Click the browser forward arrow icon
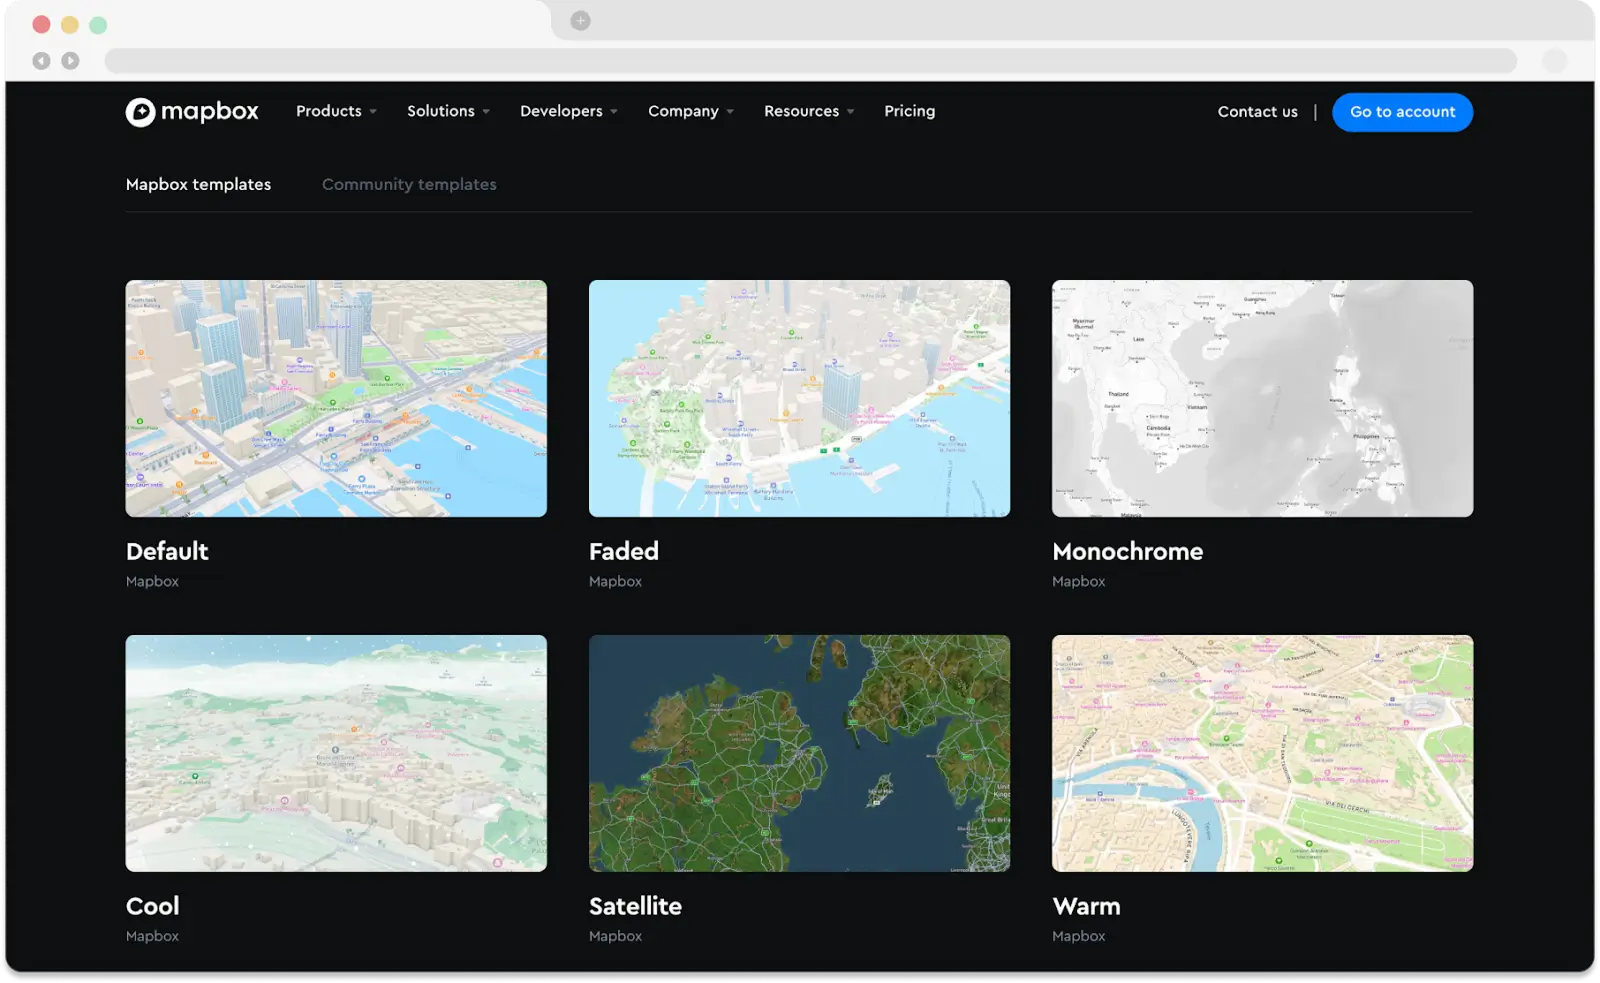 (x=70, y=61)
